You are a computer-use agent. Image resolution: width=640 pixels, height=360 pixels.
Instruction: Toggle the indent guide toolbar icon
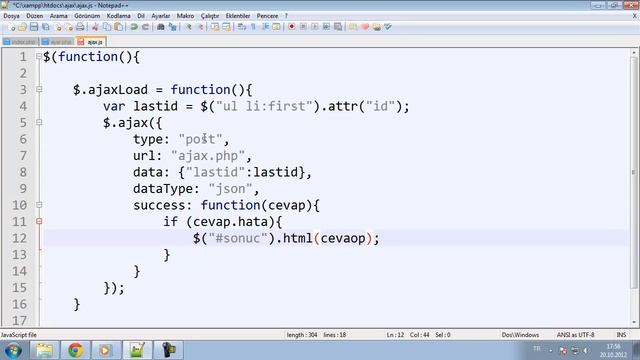265,27
